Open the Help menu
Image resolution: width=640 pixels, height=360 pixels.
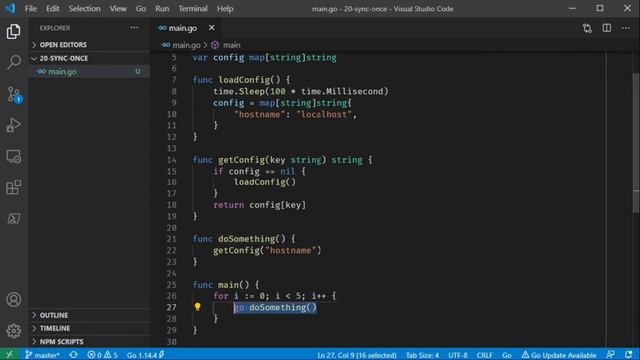[x=225, y=9]
